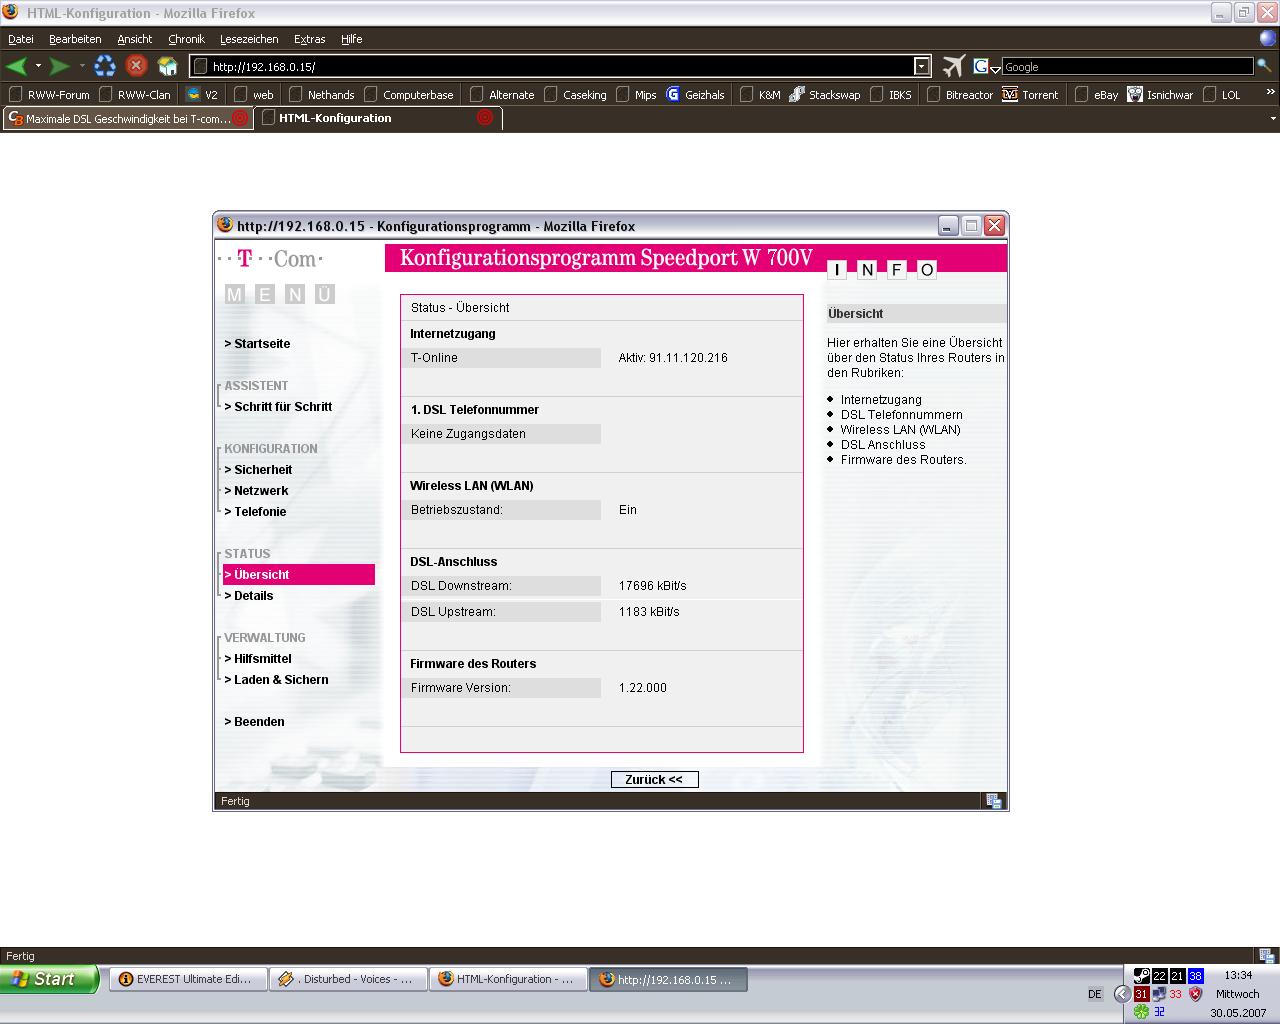This screenshot has width=1280, height=1024.
Task: Open the tab list dropdown at the right of the tab bar
Action: (1272, 118)
